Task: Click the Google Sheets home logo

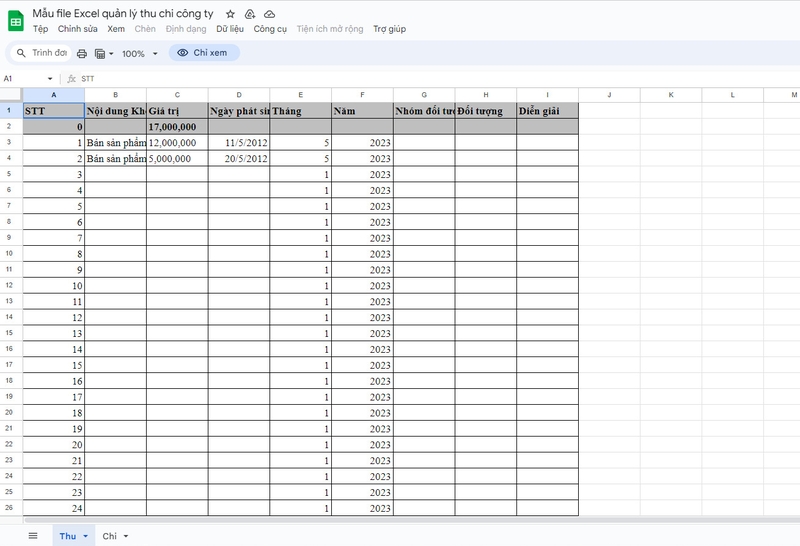Action: pyautogui.click(x=16, y=21)
